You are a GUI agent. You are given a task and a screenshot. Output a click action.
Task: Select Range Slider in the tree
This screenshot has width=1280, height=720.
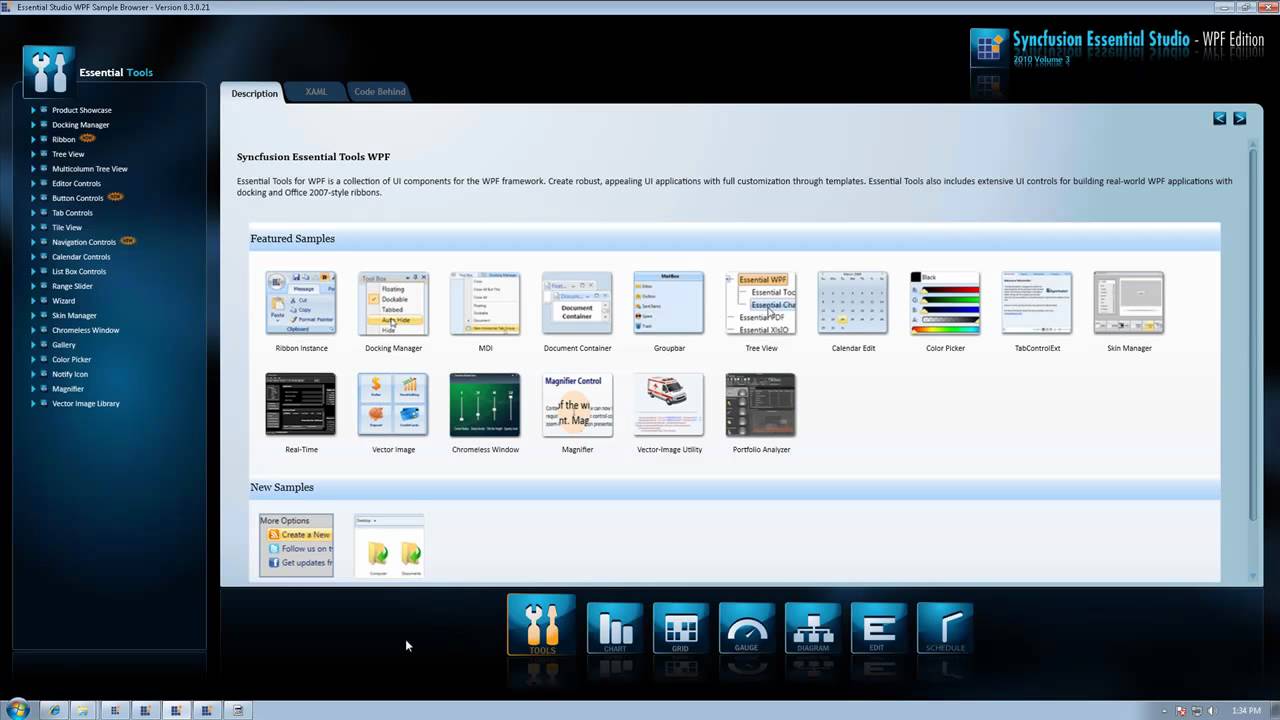72,286
